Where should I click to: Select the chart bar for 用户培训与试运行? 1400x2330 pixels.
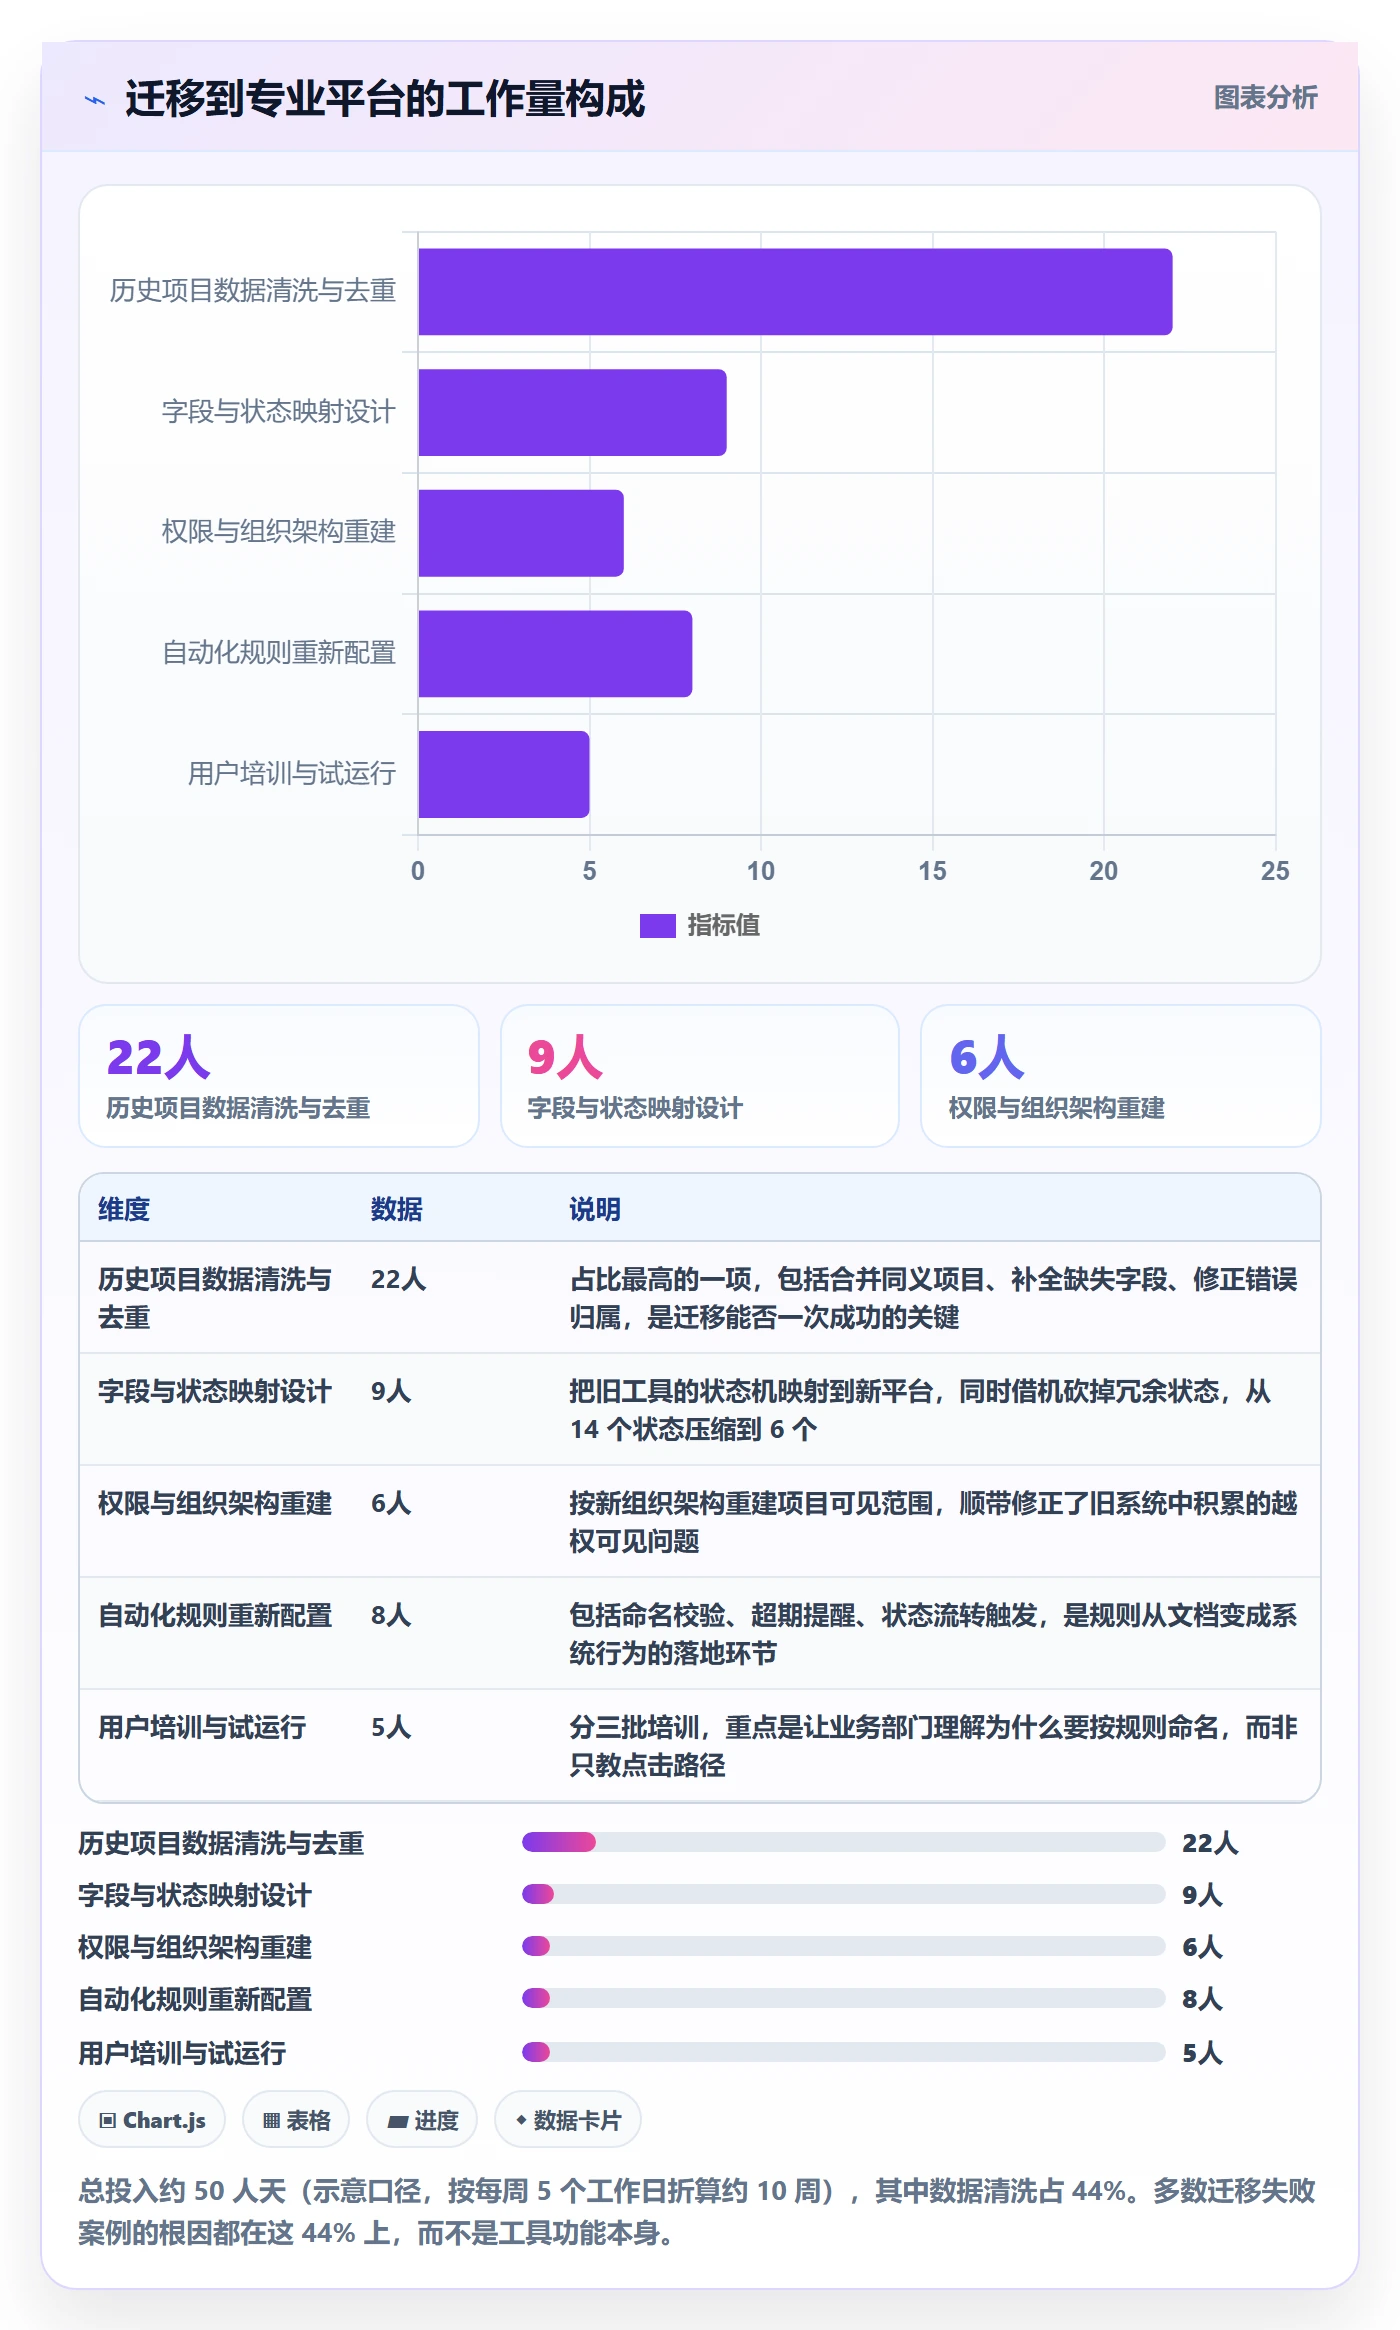[504, 774]
